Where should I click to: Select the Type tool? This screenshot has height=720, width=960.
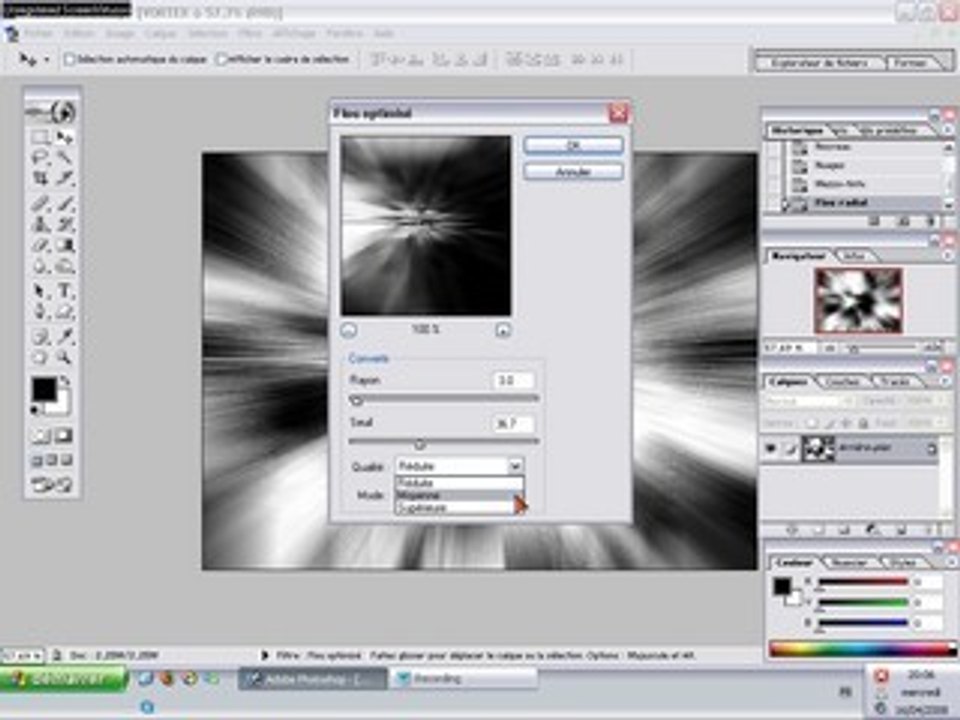click(x=64, y=291)
